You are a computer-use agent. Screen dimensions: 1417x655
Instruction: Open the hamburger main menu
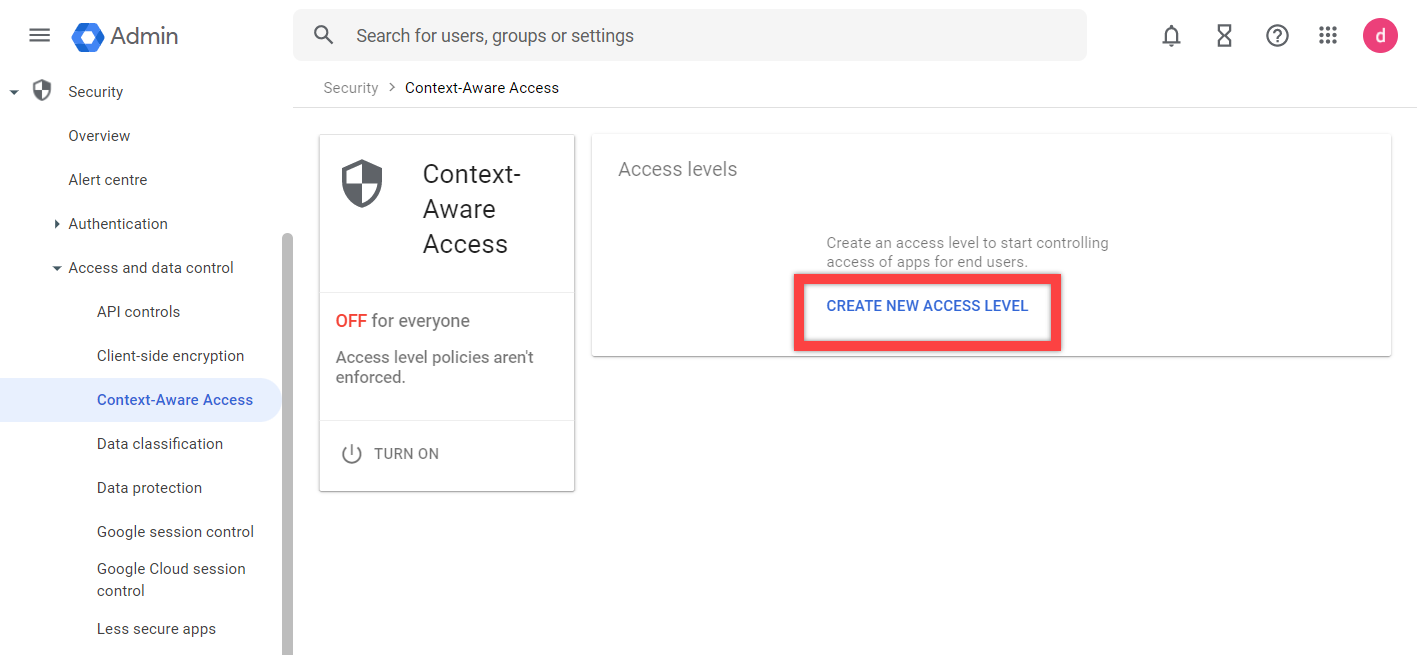39,36
